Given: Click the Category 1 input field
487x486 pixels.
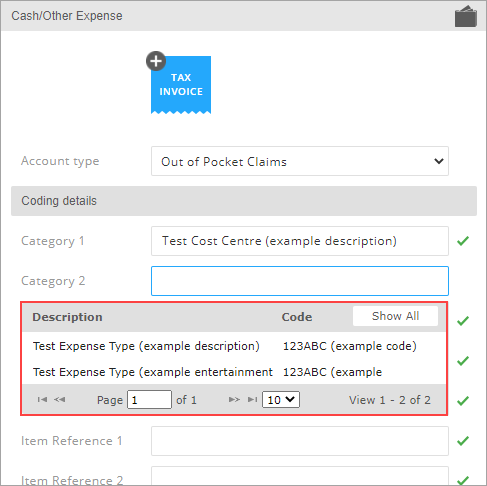Looking at the screenshot, I should (300, 241).
